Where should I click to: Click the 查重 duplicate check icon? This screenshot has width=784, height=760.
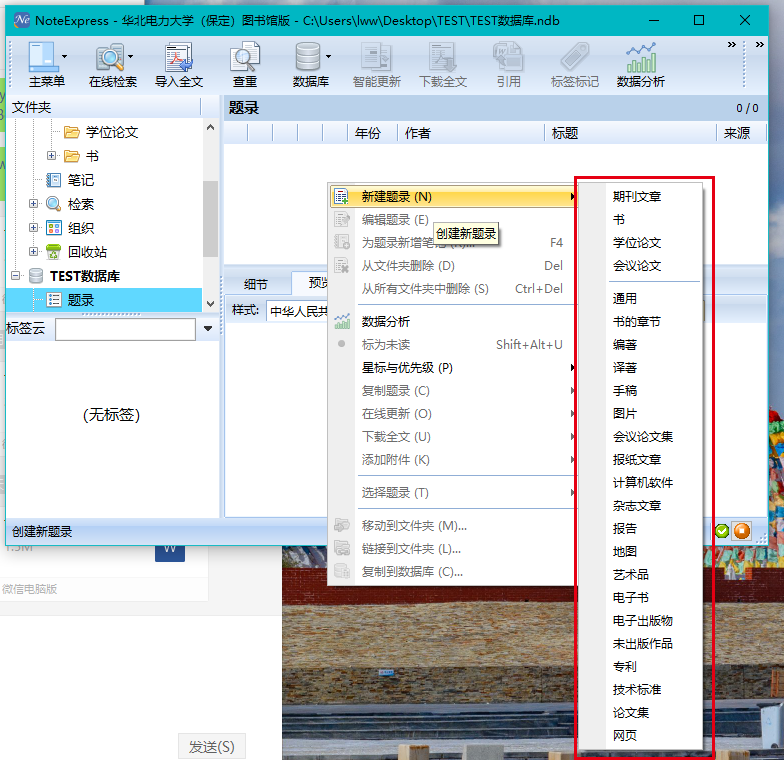click(244, 56)
